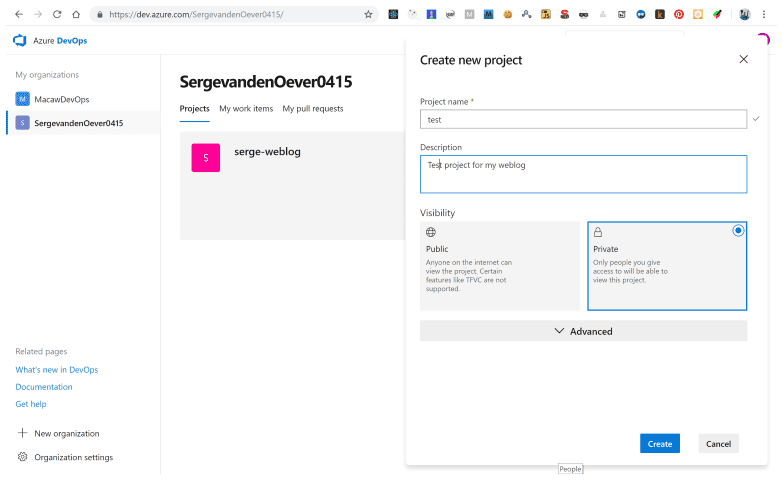Select the Public visibility option
Screen dimensions: 783x480
click(500, 265)
